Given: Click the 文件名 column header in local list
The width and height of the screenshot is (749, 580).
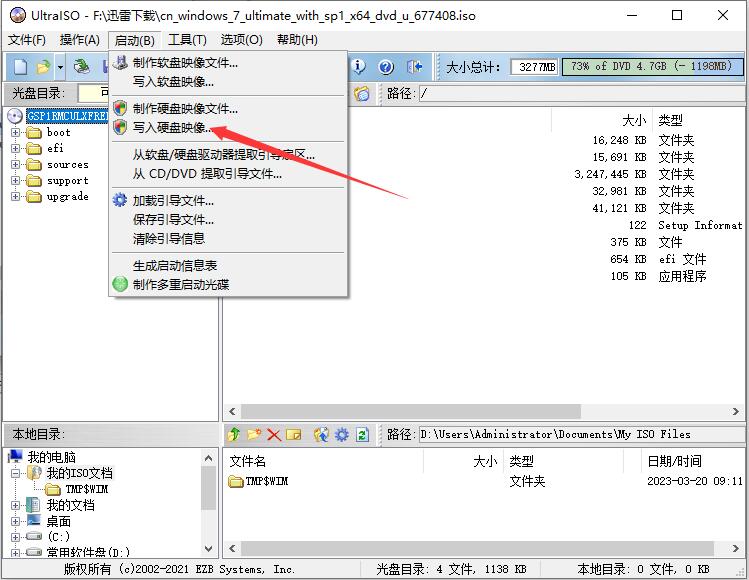Looking at the screenshot, I should click(x=247, y=462).
